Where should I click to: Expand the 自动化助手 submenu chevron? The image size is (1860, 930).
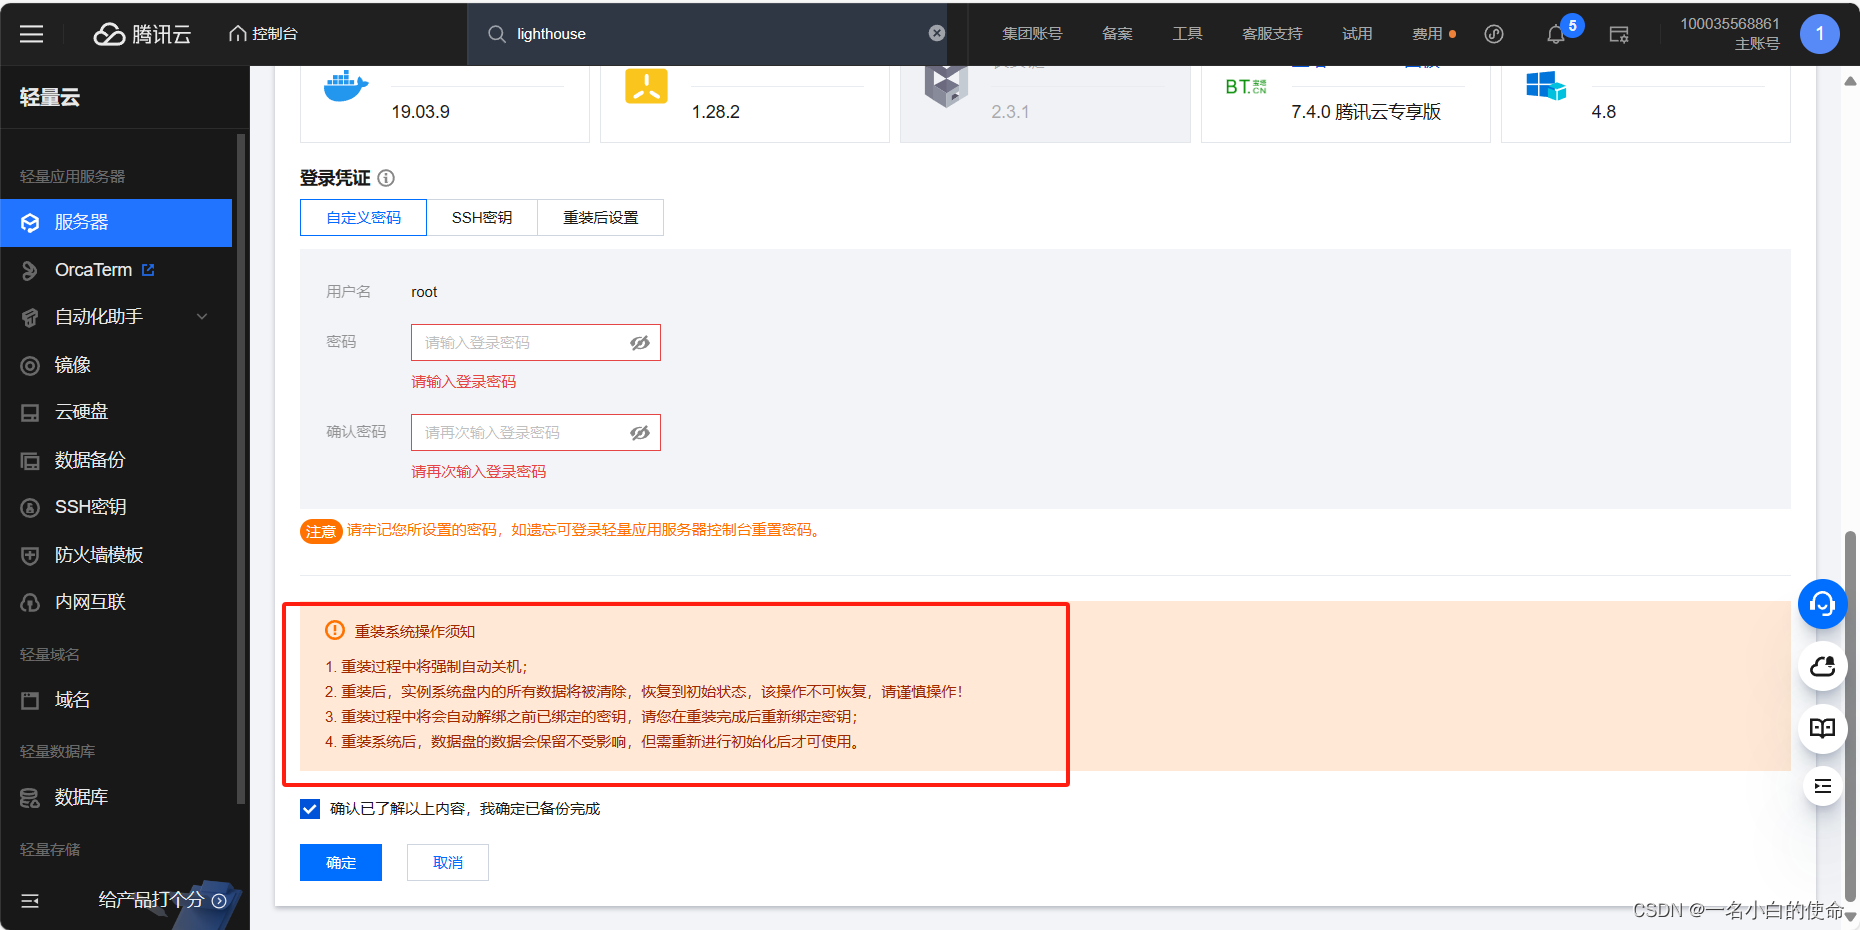click(x=202, y=317)
